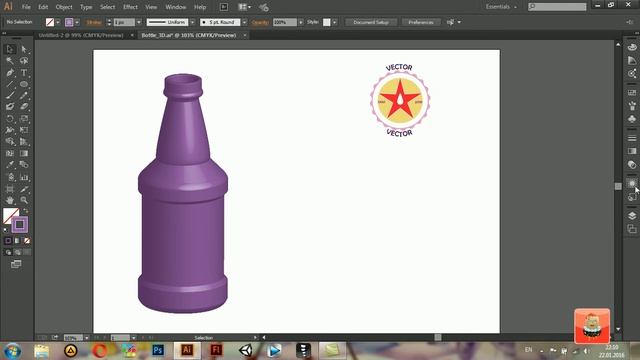Select the Eraser tool
The image size is (640, 360).
click(24, 107)
